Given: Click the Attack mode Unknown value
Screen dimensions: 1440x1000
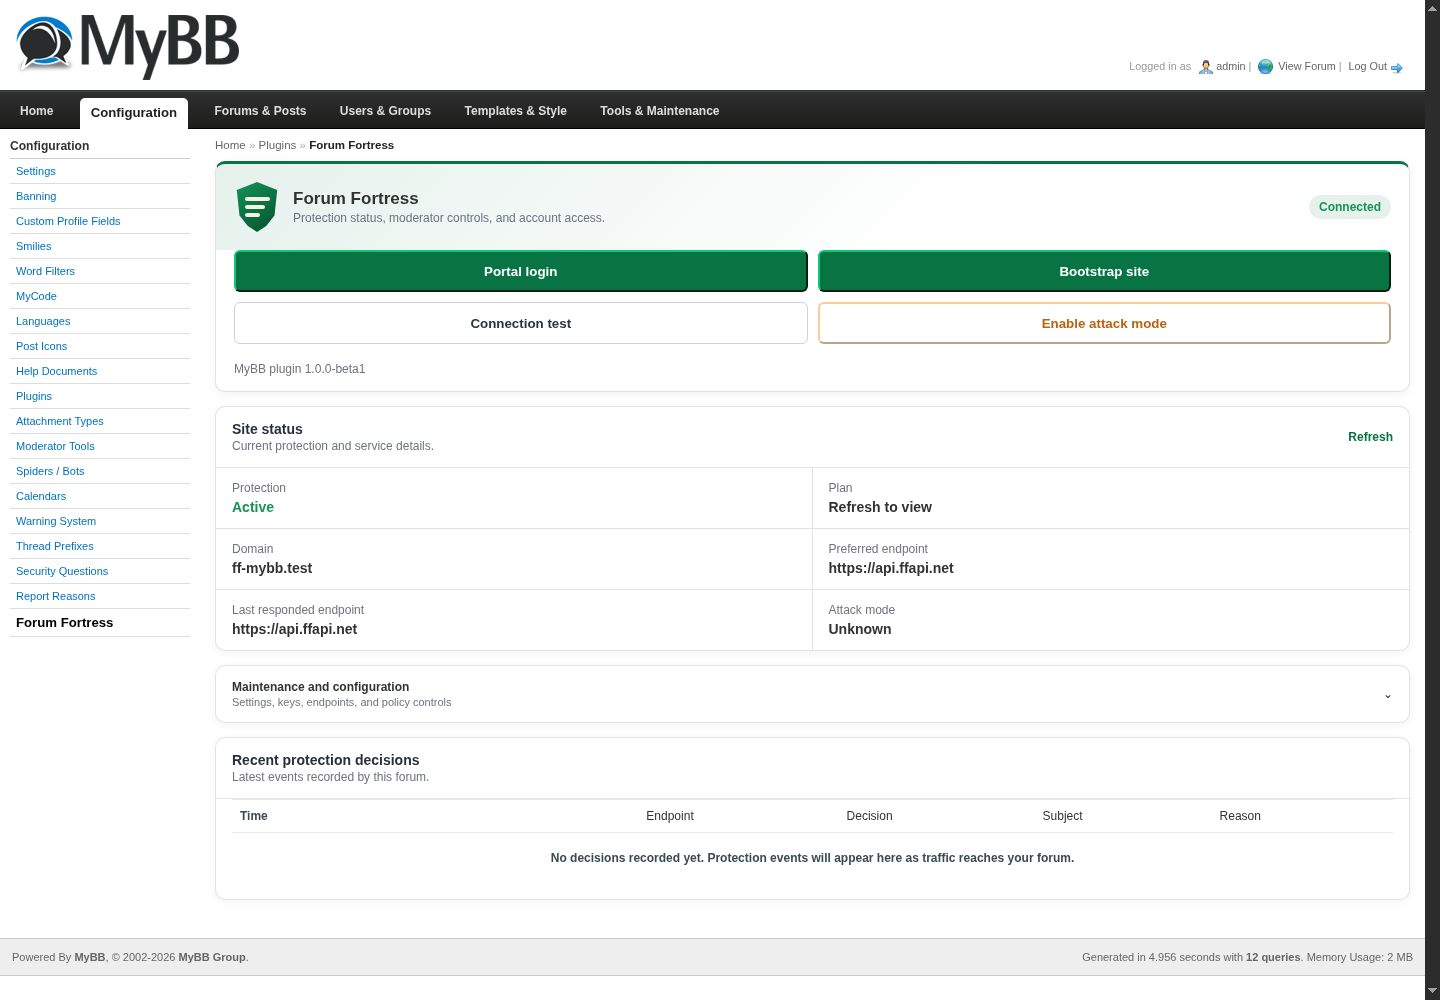Looking at the screenshot, I should (x=860, y=629).
